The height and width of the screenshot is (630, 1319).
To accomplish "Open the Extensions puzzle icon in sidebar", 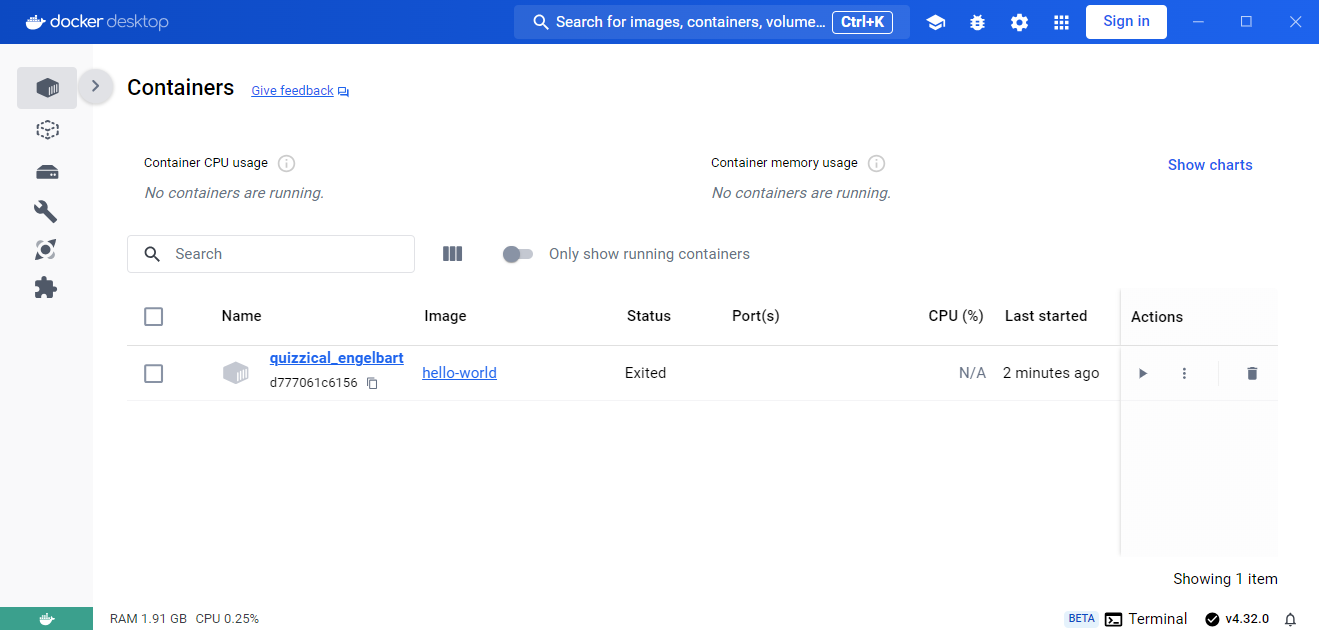I will [46, 288].
